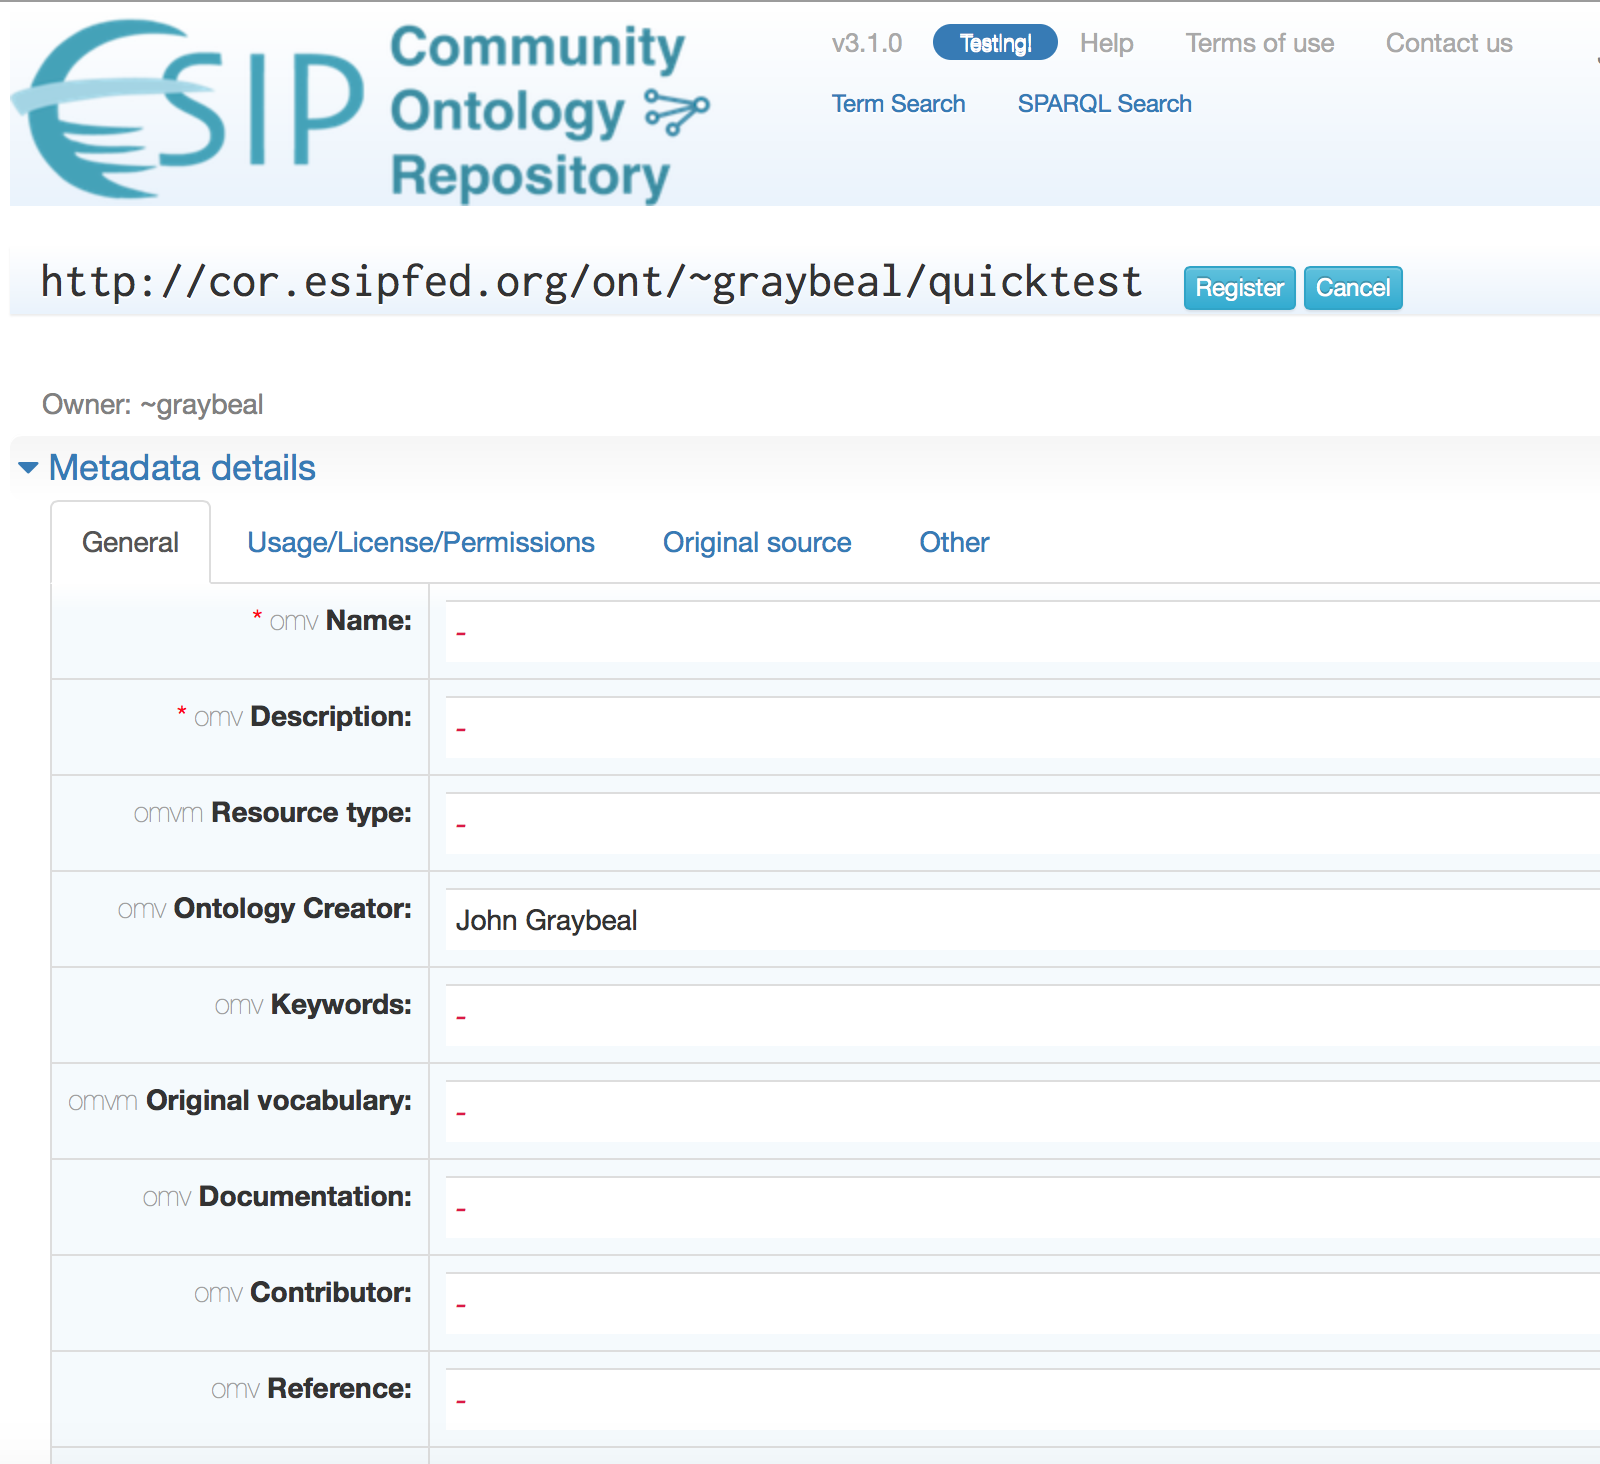Click the Documentation input field
Viewport: 1600px width, 1464px height.
pyautogui.click(x=1022, y=1208)
